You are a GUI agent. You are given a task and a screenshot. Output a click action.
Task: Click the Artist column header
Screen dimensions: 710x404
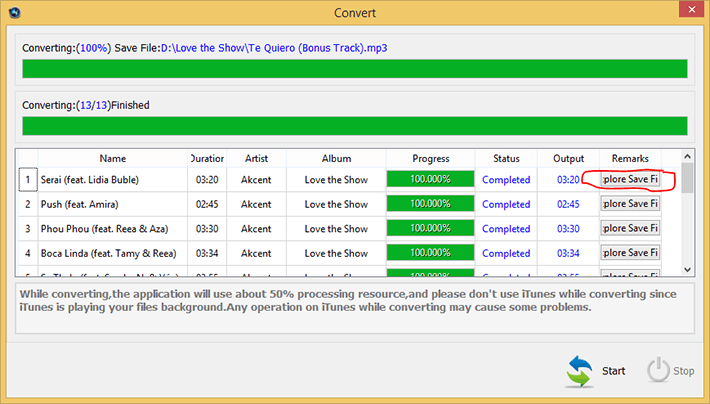point(256,159)
